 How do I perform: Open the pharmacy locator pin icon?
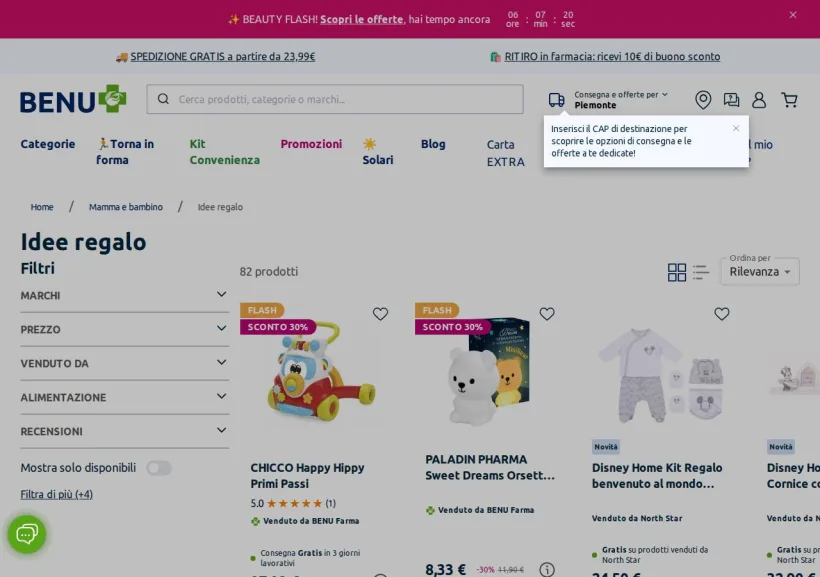pyautogui.click(x=703, y=99)
